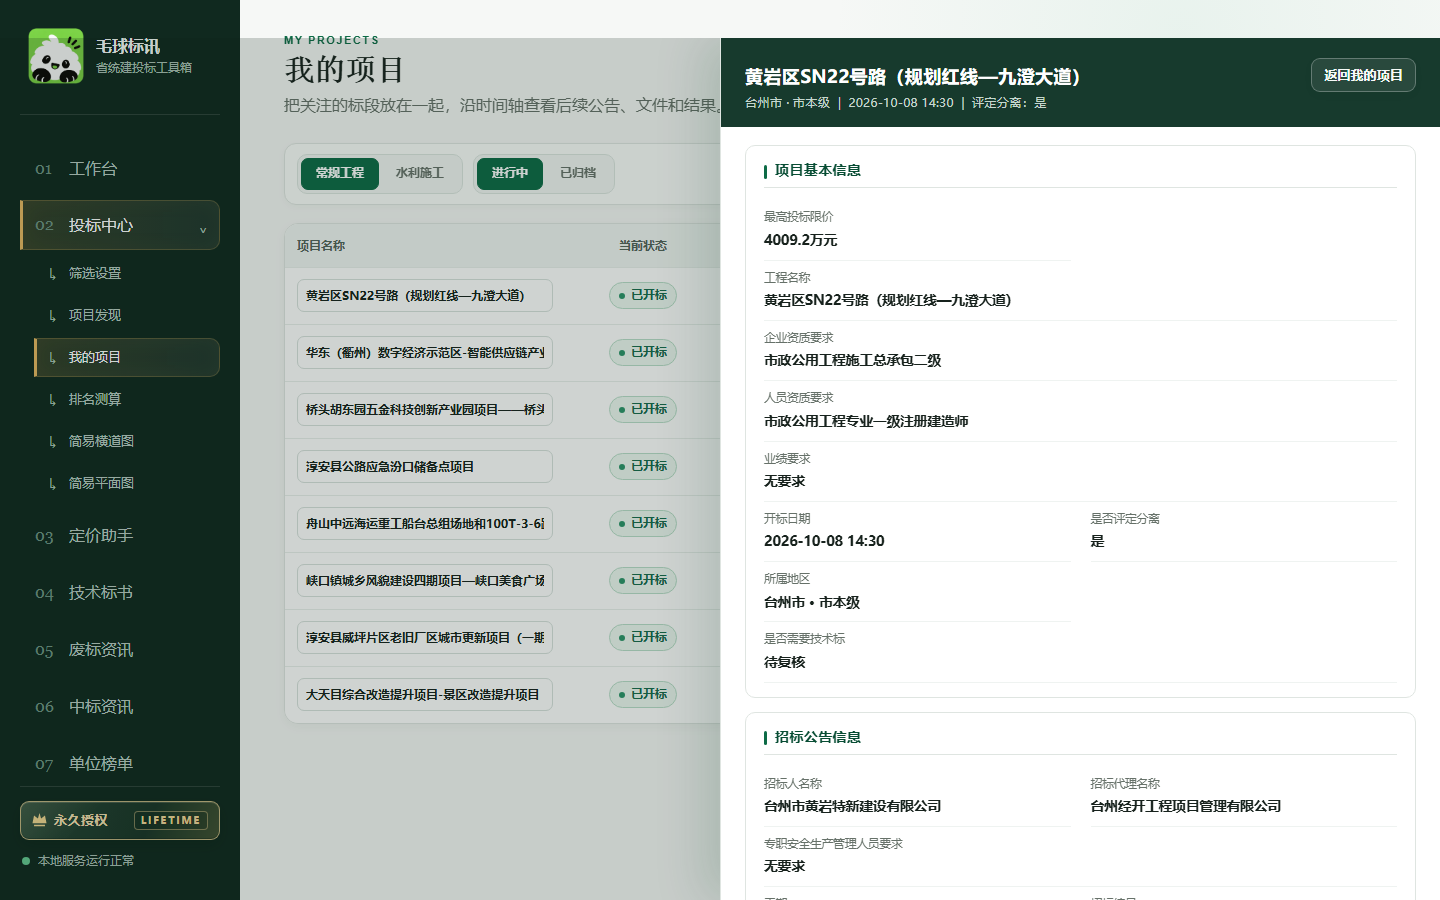Click the 永久授权 LIFETIME badge

(120, 820)
